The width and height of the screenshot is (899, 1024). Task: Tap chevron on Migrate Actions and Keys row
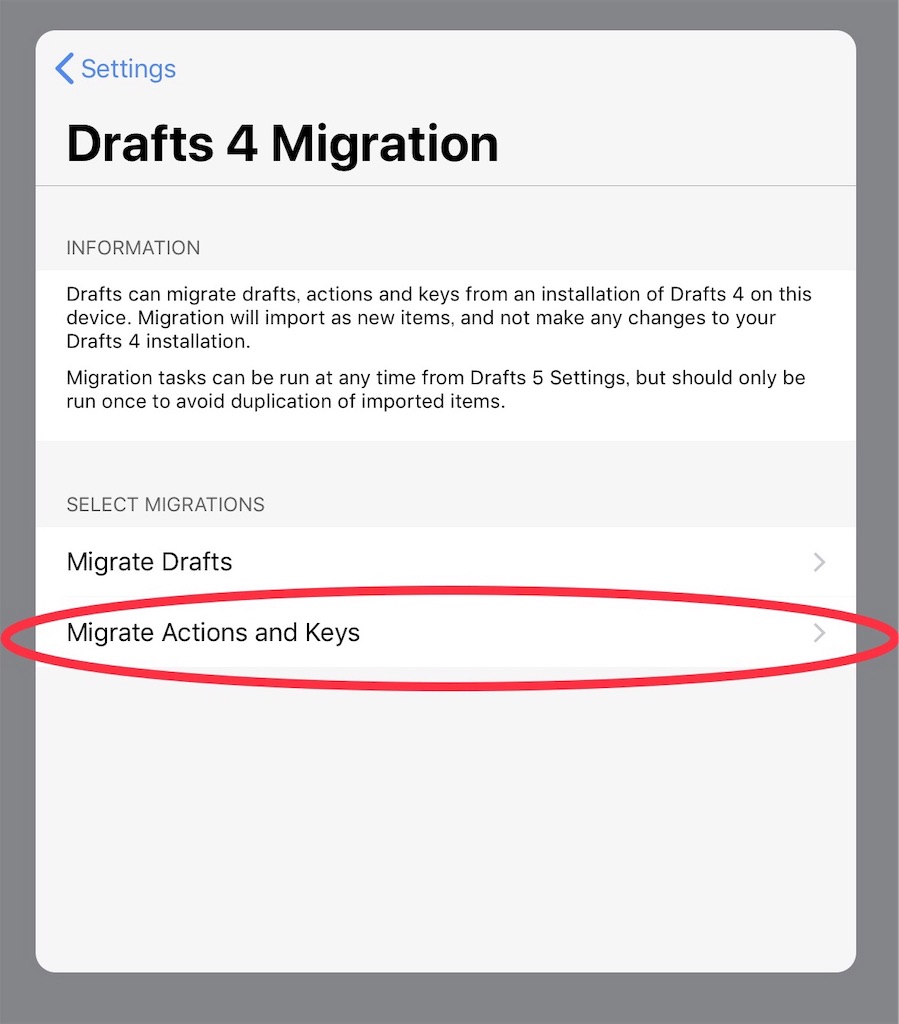819,632
